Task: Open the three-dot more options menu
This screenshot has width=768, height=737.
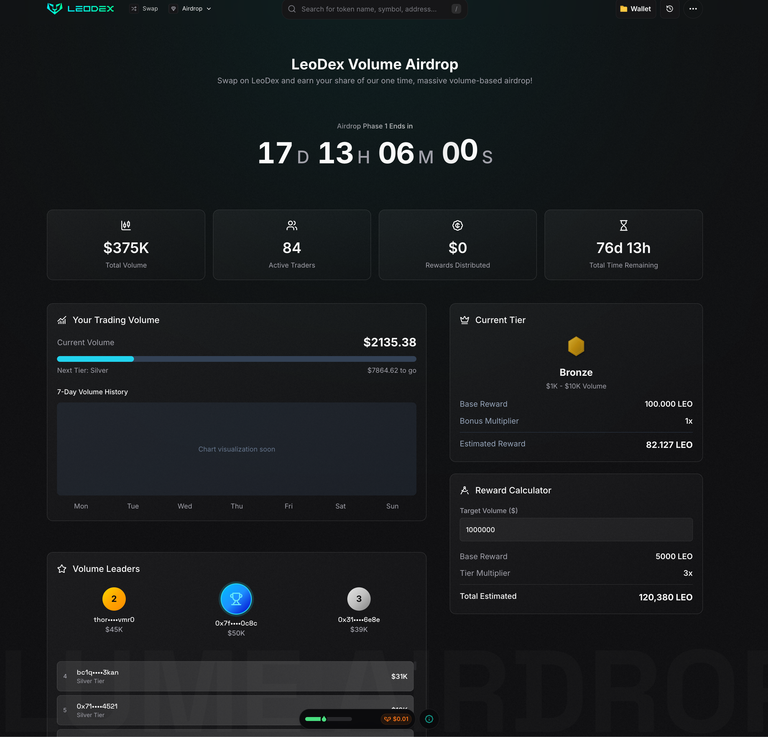Action: tap(693, 9)
